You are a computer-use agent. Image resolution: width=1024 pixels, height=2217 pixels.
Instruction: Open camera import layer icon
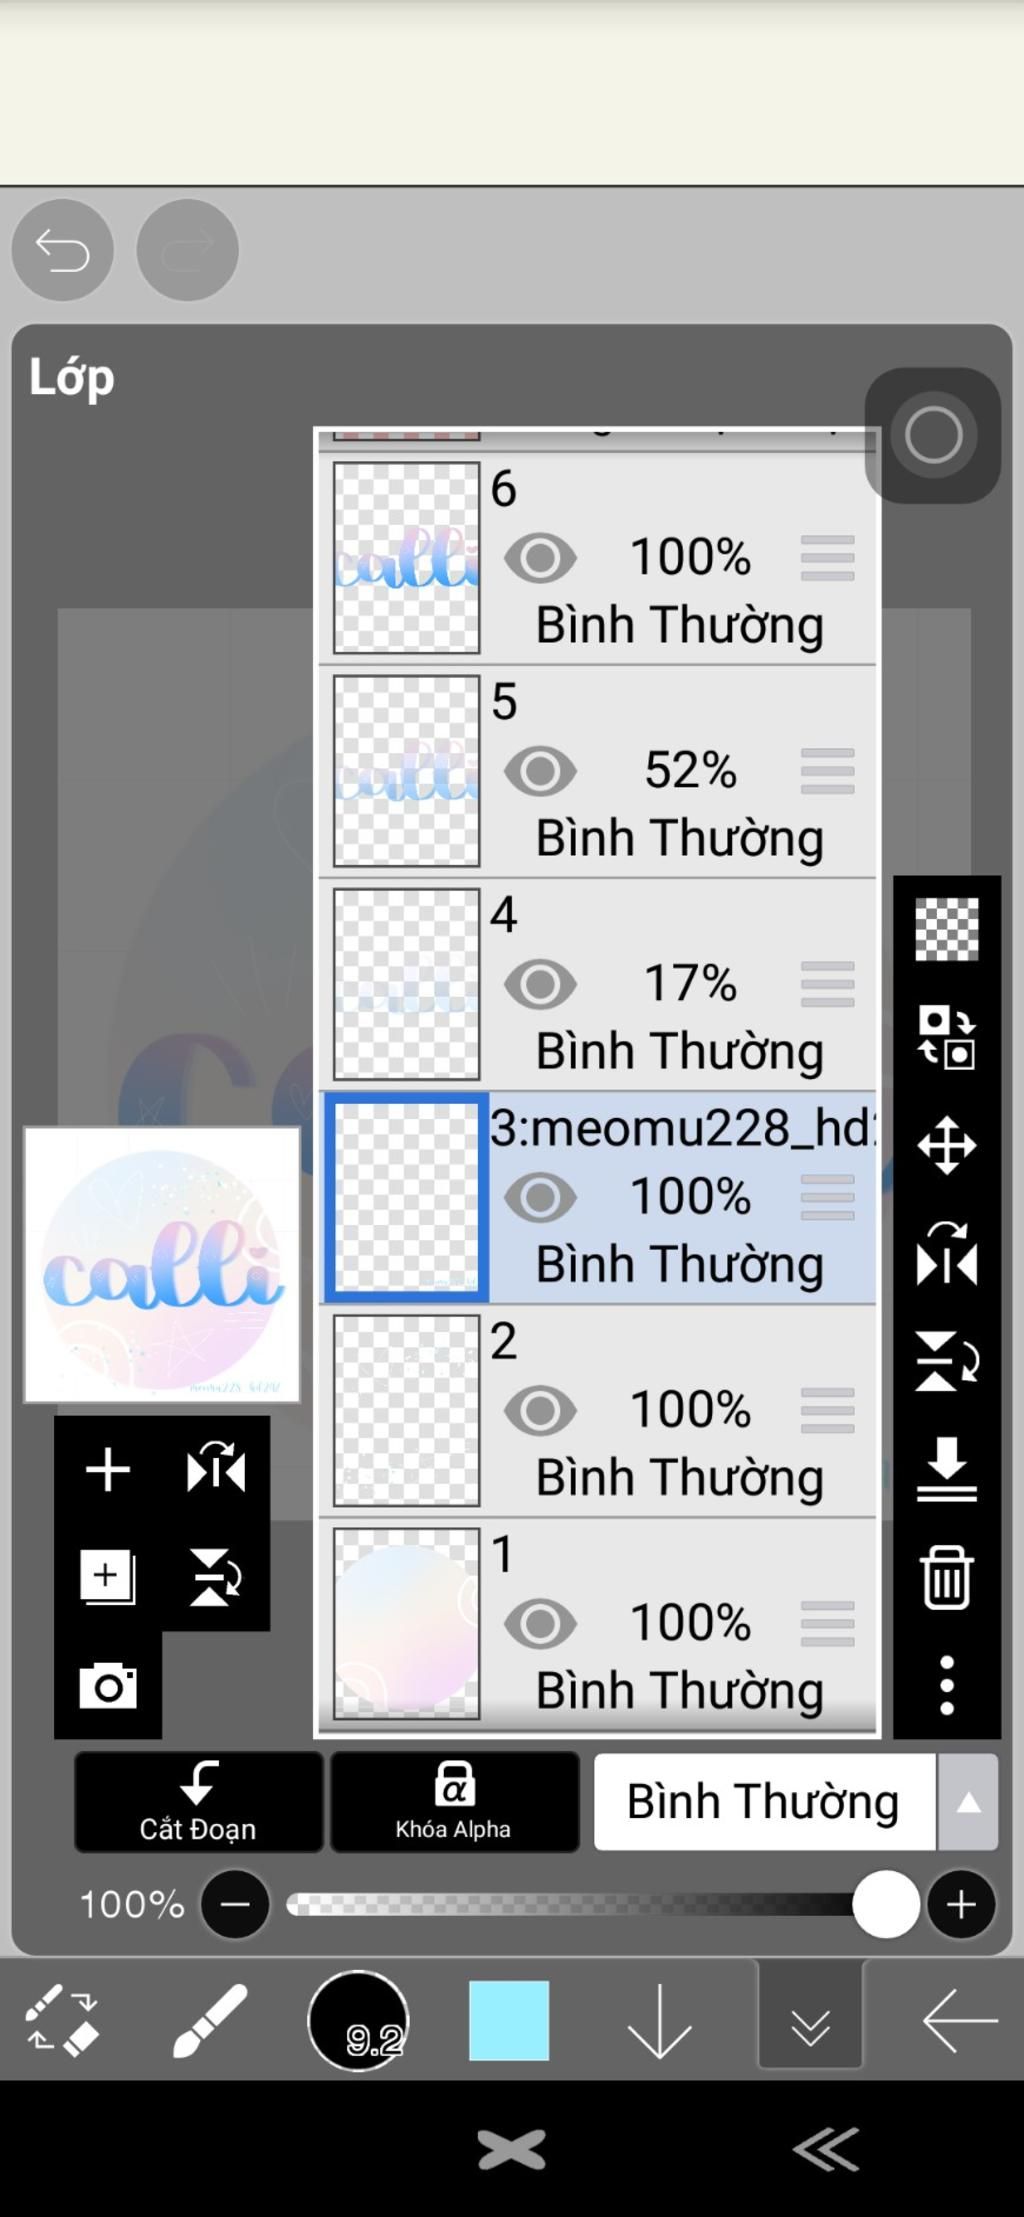(x=108, y=1687)
